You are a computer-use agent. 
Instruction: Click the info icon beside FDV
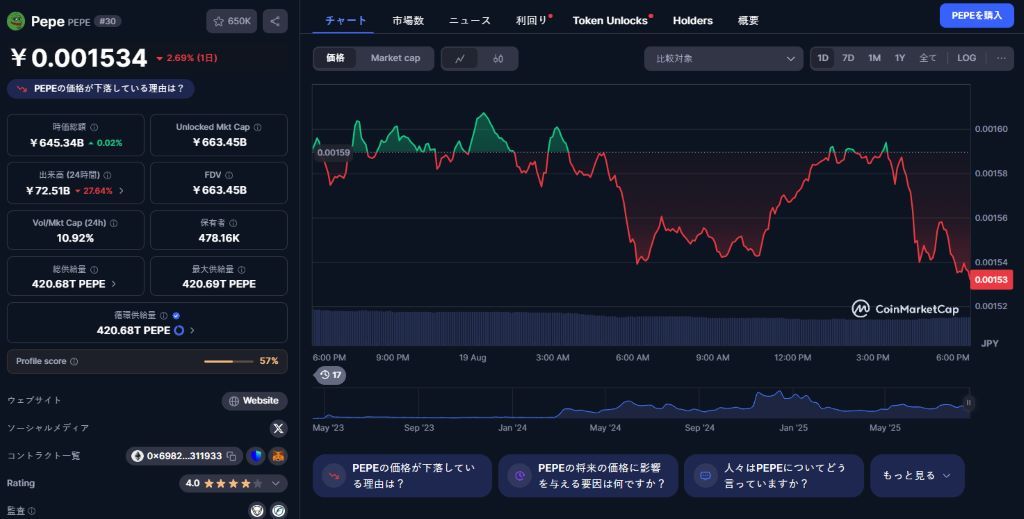tap(229, 175)
